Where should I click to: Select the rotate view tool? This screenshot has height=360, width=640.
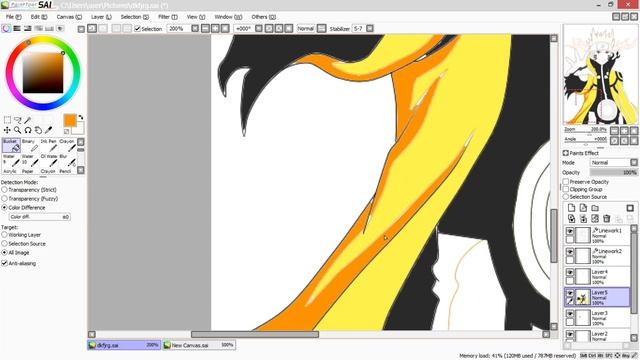28,130
